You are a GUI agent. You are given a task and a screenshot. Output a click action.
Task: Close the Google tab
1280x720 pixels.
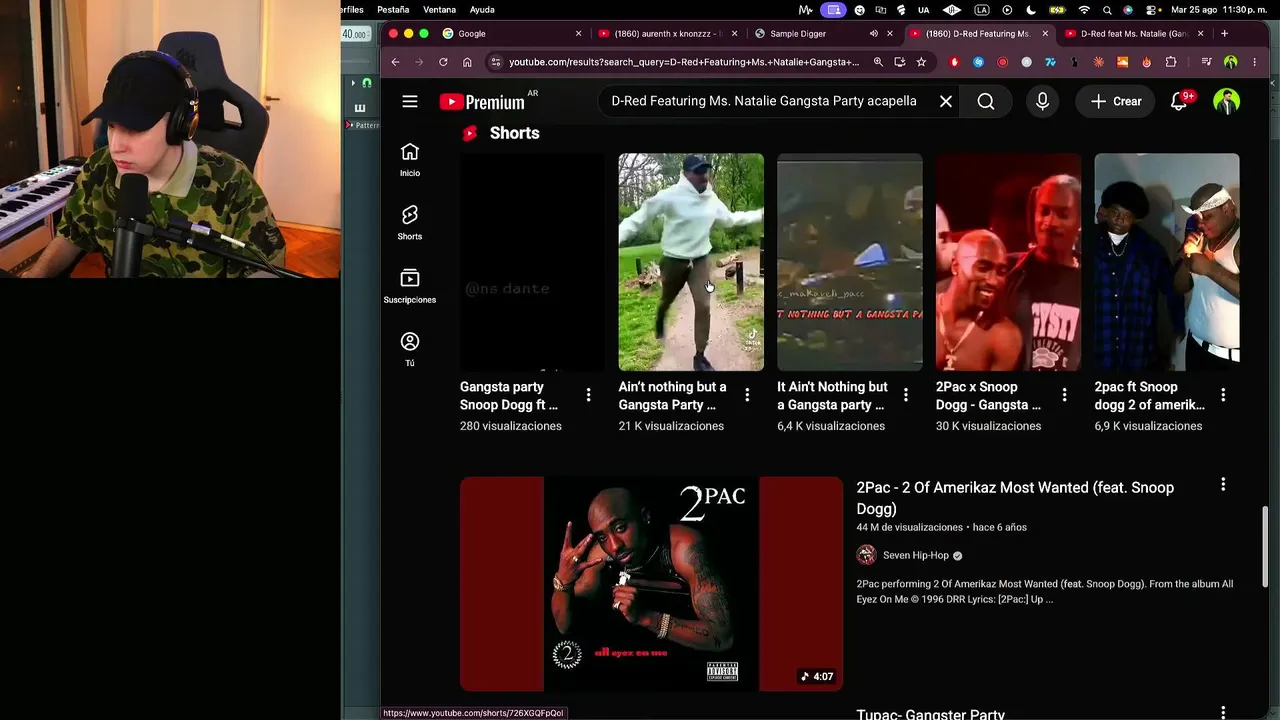click(x=578, y=34)
